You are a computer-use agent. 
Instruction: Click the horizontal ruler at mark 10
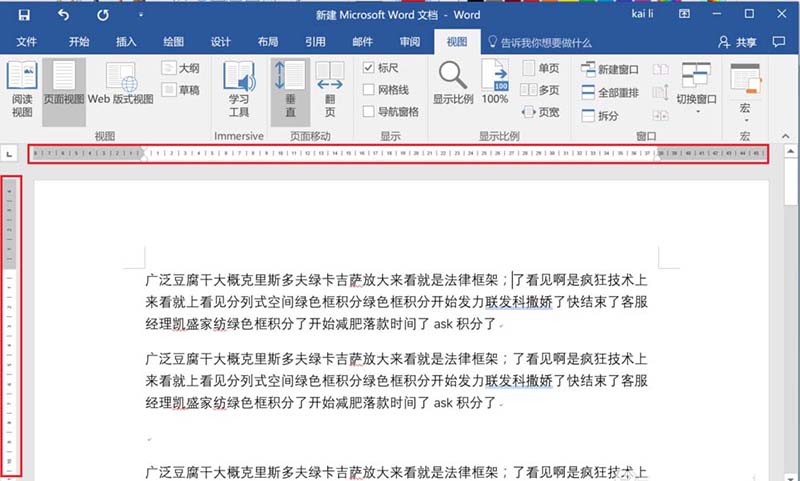pos(281,153)
